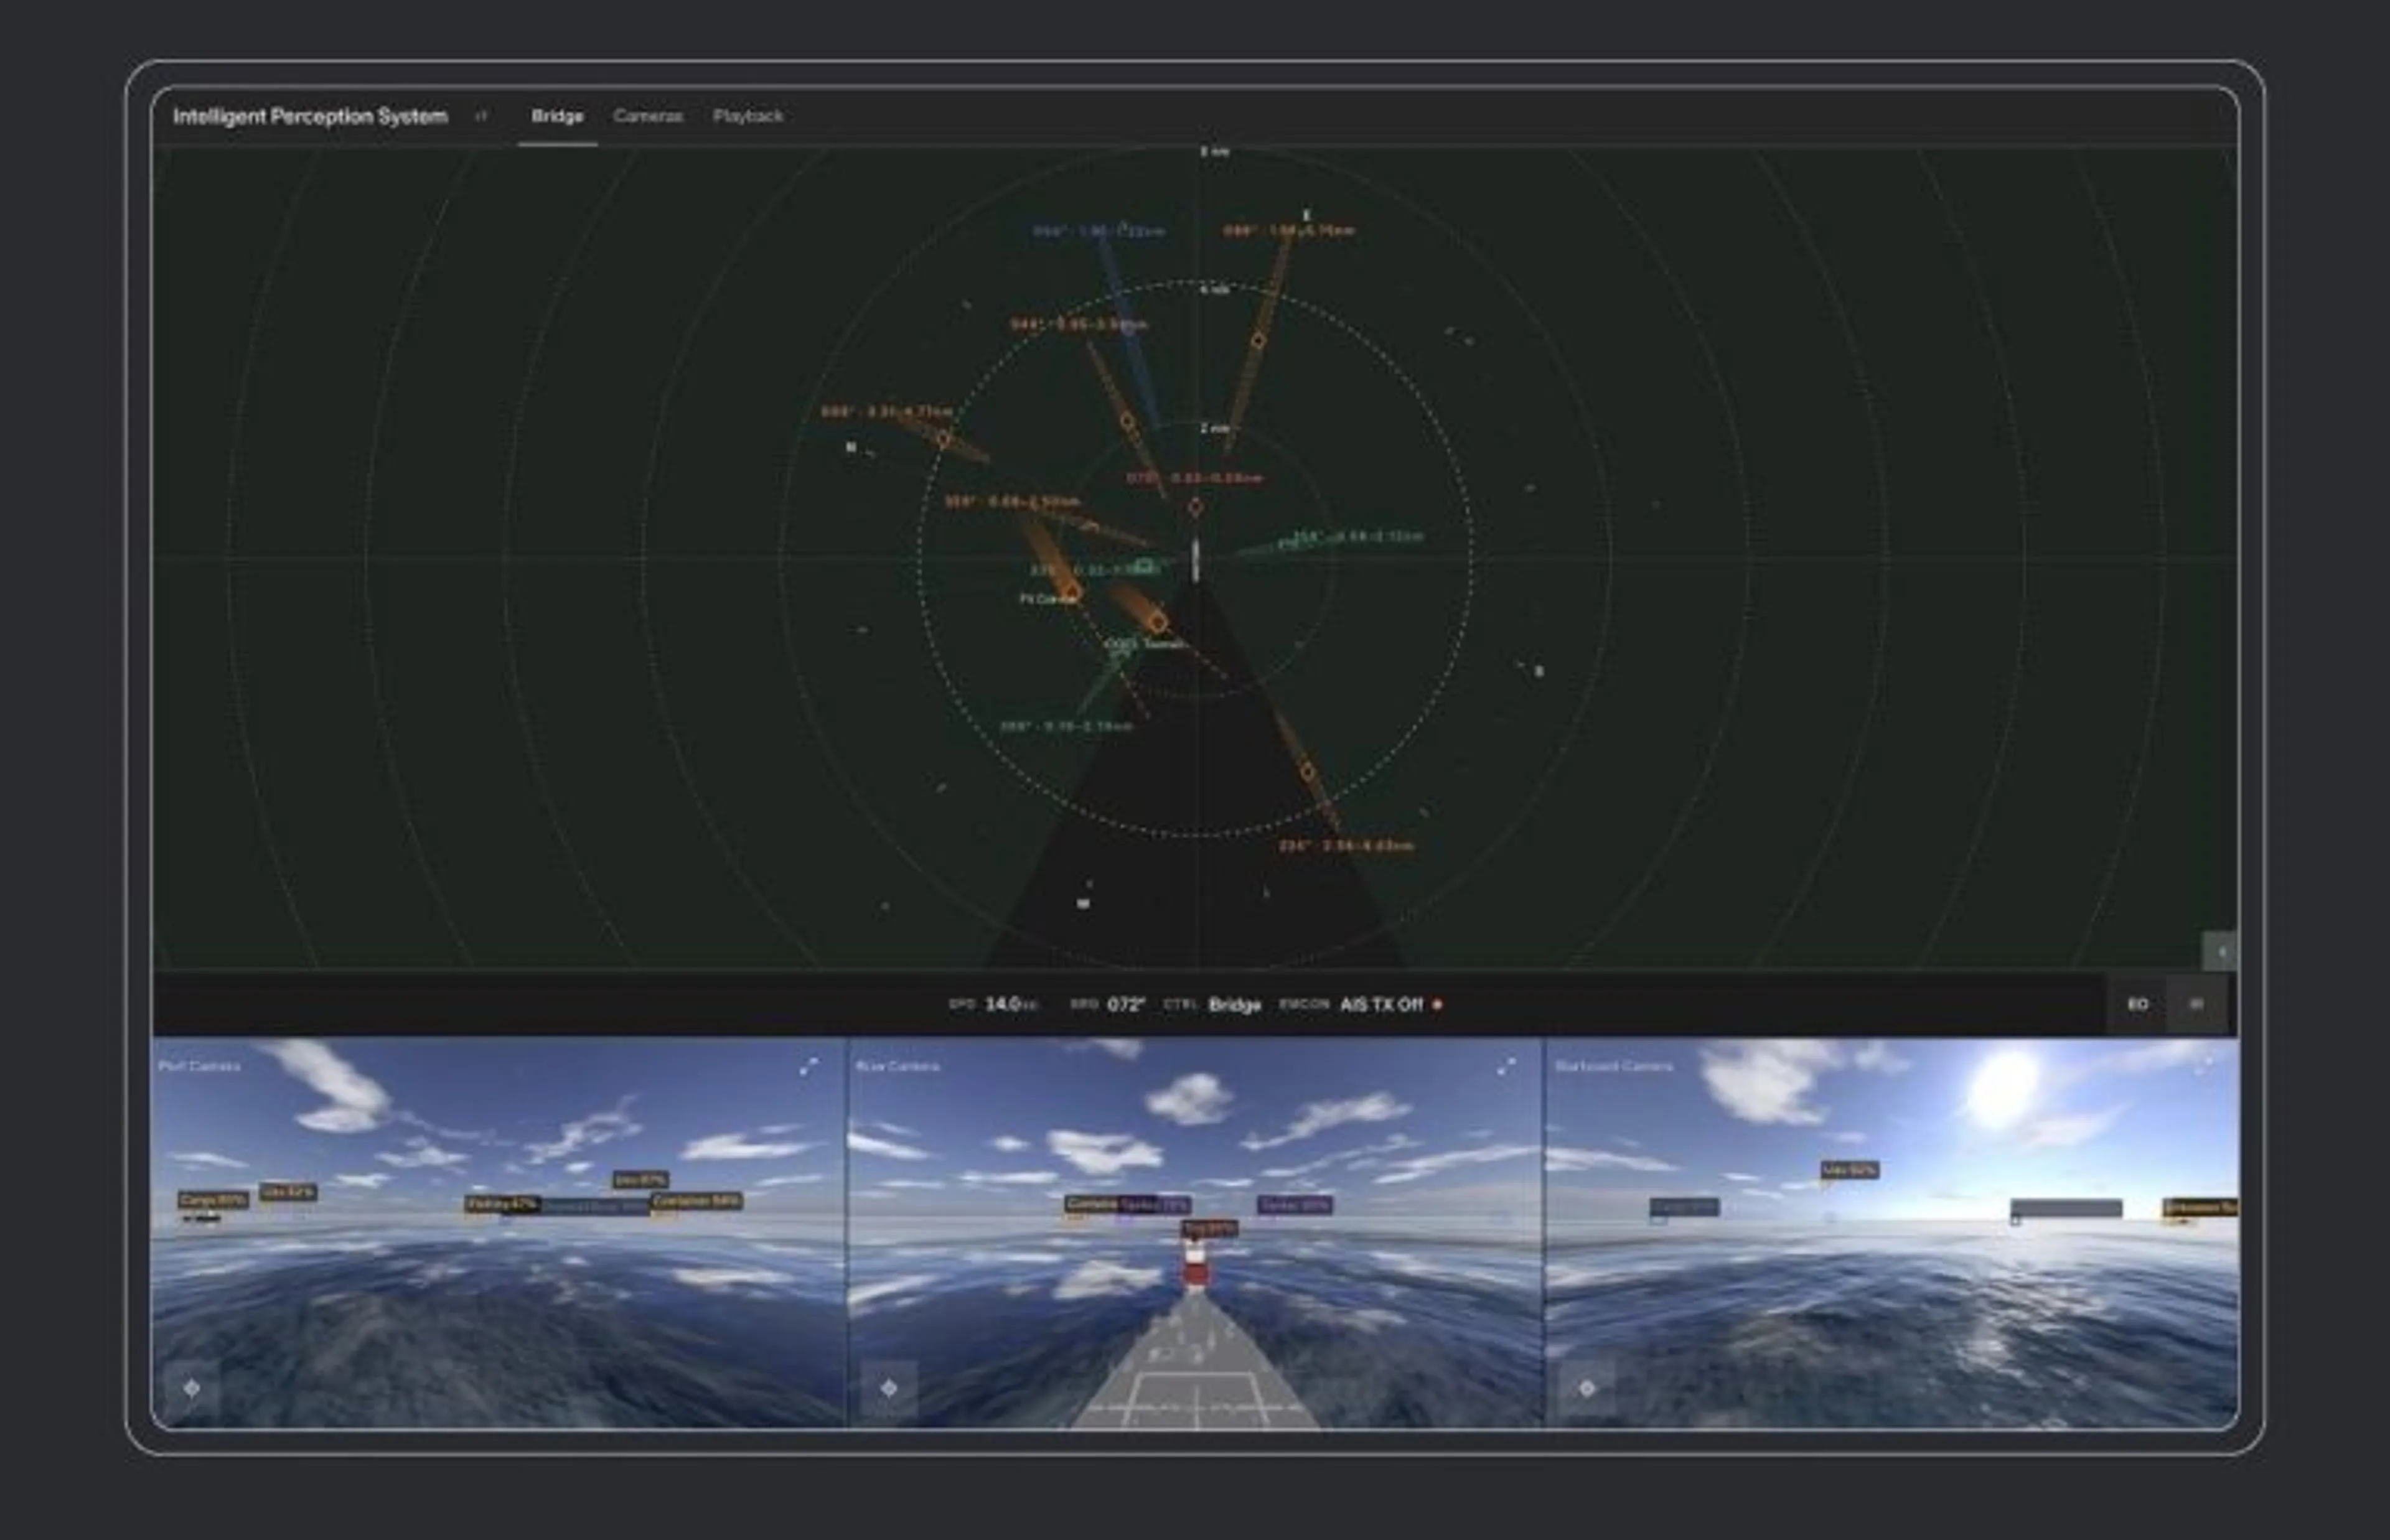Image resolution: width=2390 pixels, height=1540 pixels.
Task: Expand the Port Camera to fullscreen
Action: (x=808, y=1067)
